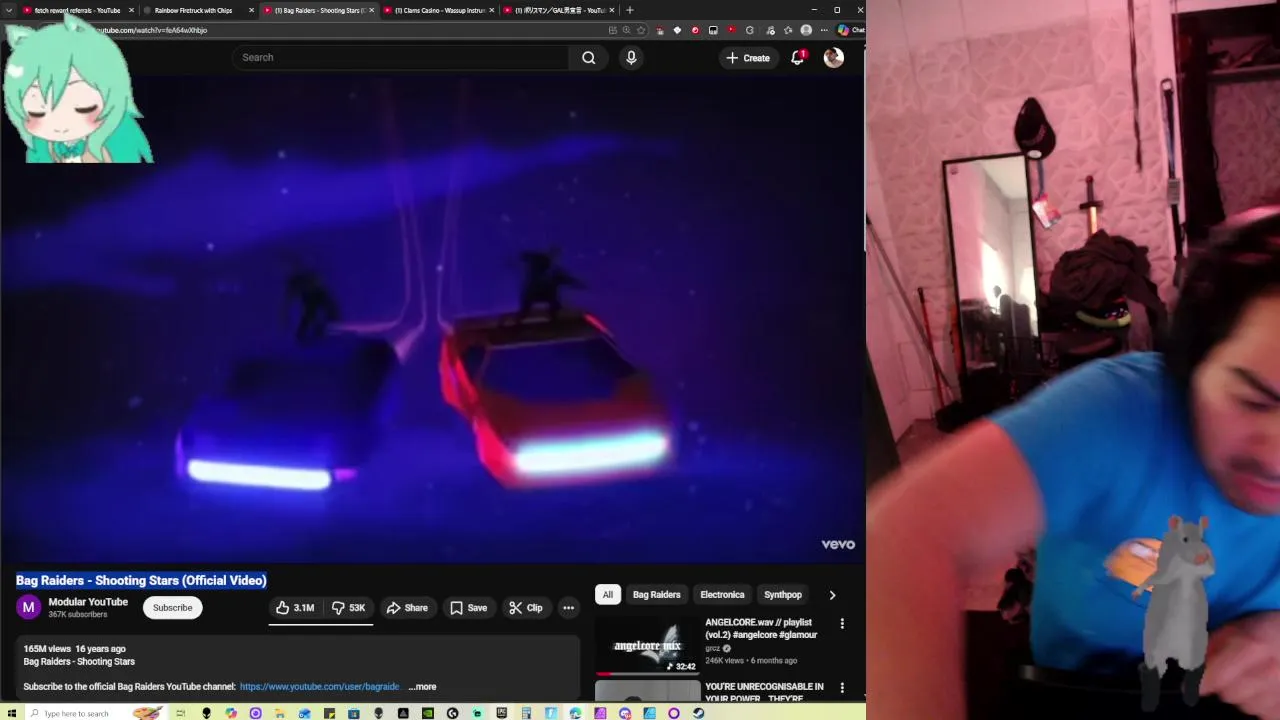Open the browser three-dot menu
Image resolution: width=1280 pixels, height=720 pixels.
(824, 30)
